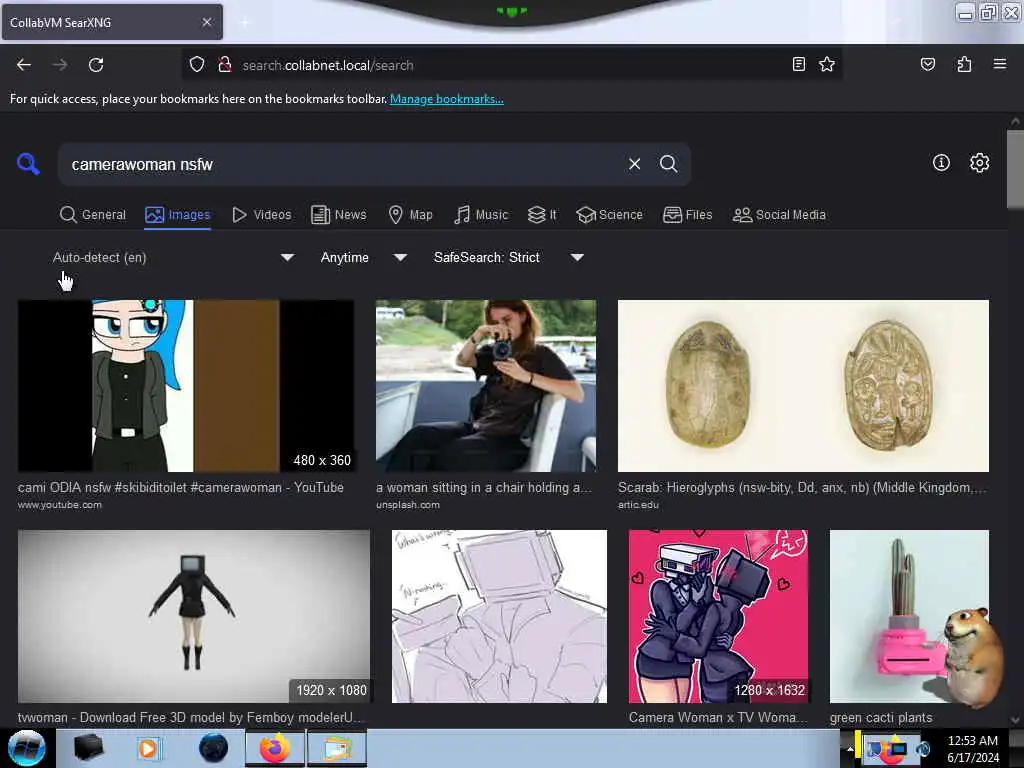Click the insecure connection padlock icon
The width and height of the screenshot is (1024, 768).
point(225,65)
